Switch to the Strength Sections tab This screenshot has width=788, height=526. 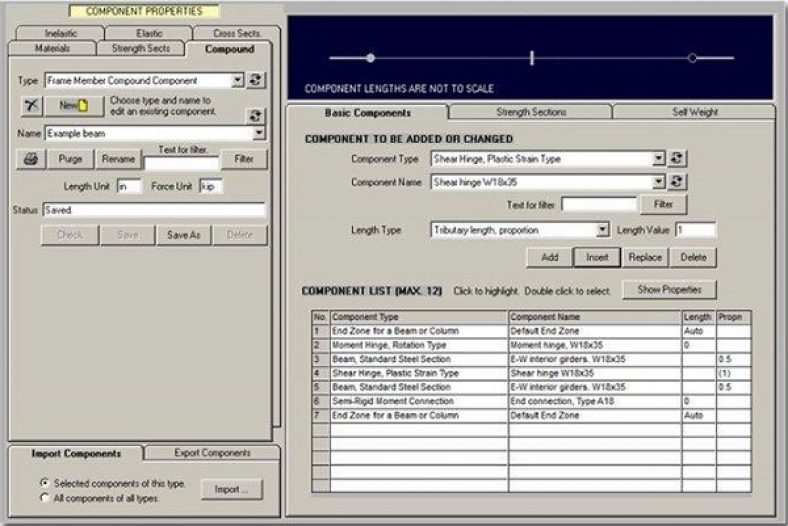point(530,112)
